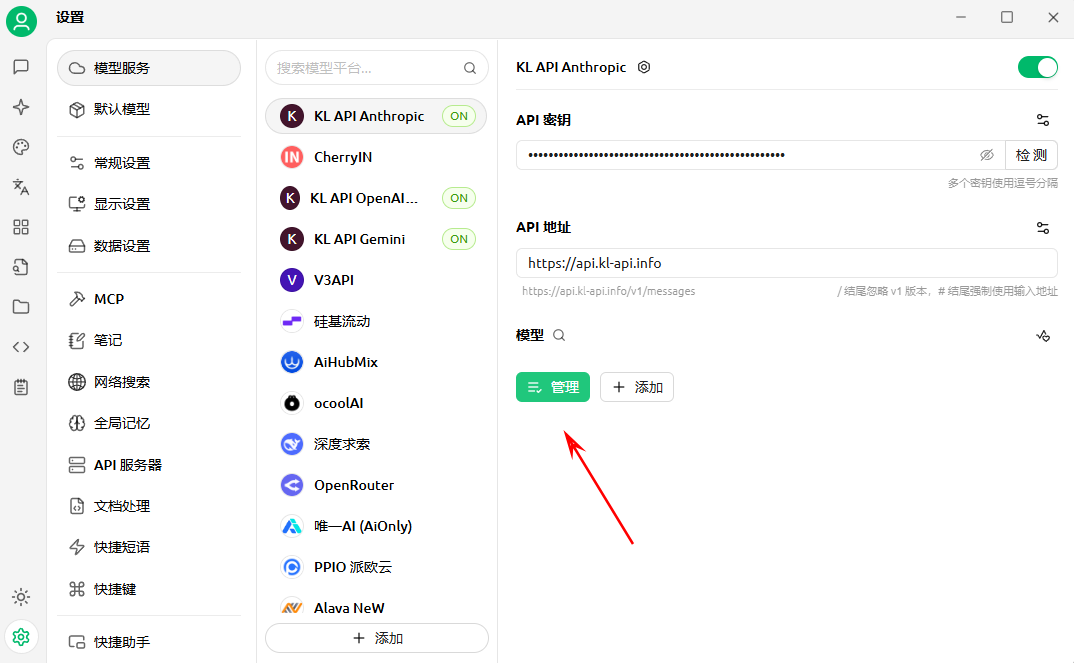The image size is (1074, 663).
Task: Open the translation tool in the sidebar
Action: (21, 187)
